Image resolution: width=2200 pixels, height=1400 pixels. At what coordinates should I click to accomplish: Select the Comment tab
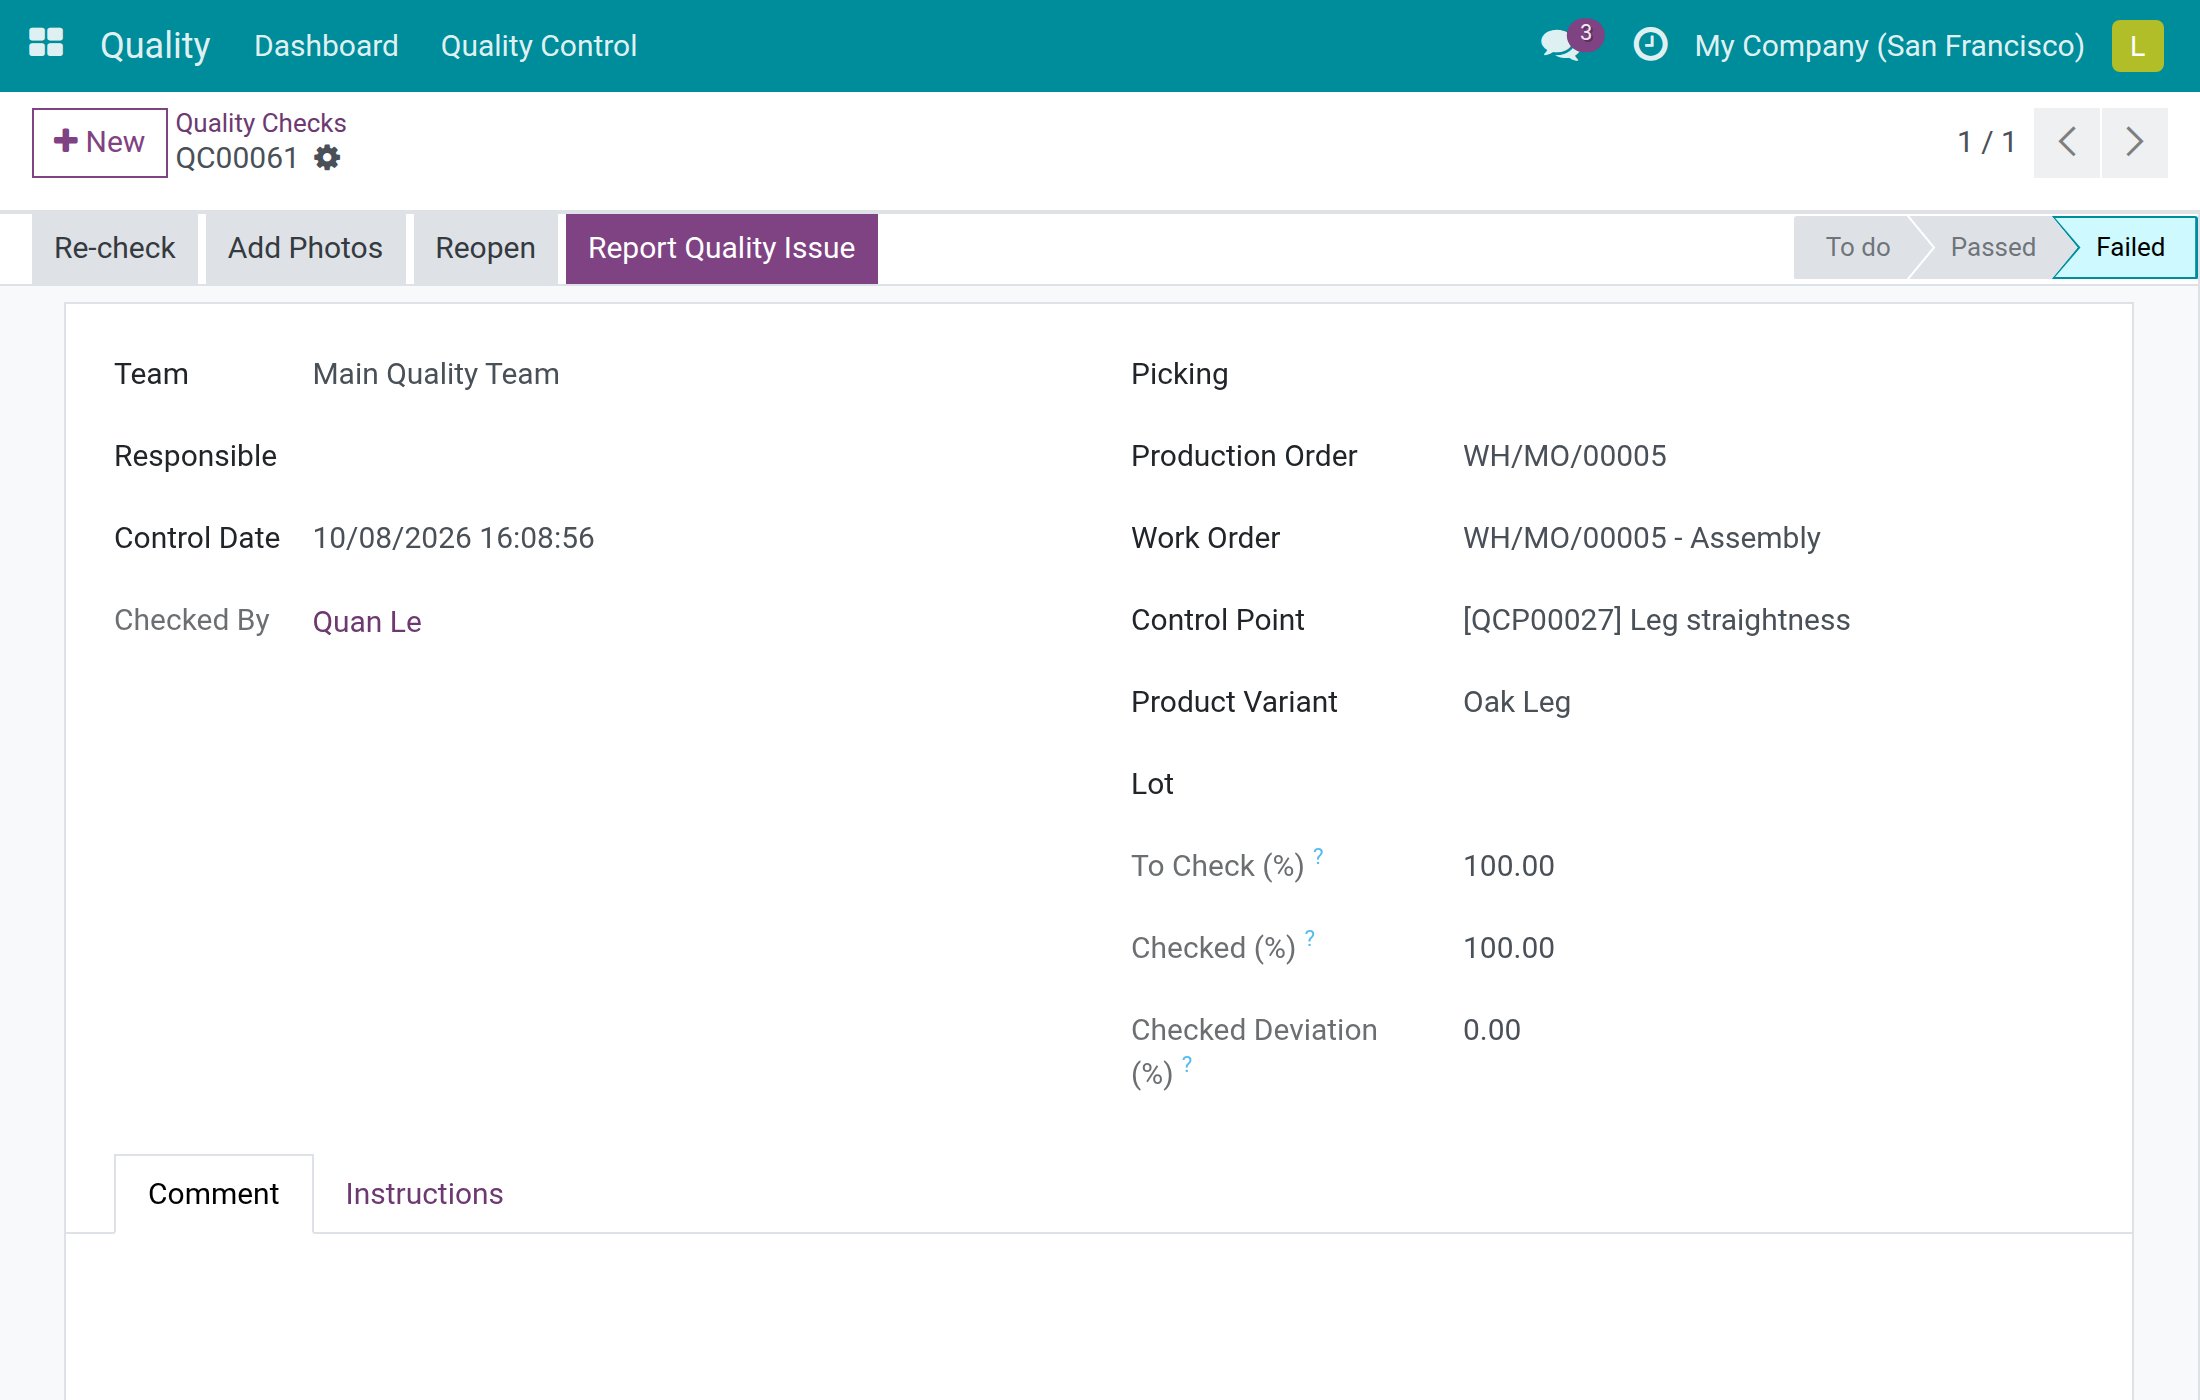pyautogui.click(x=213, y=1194)
